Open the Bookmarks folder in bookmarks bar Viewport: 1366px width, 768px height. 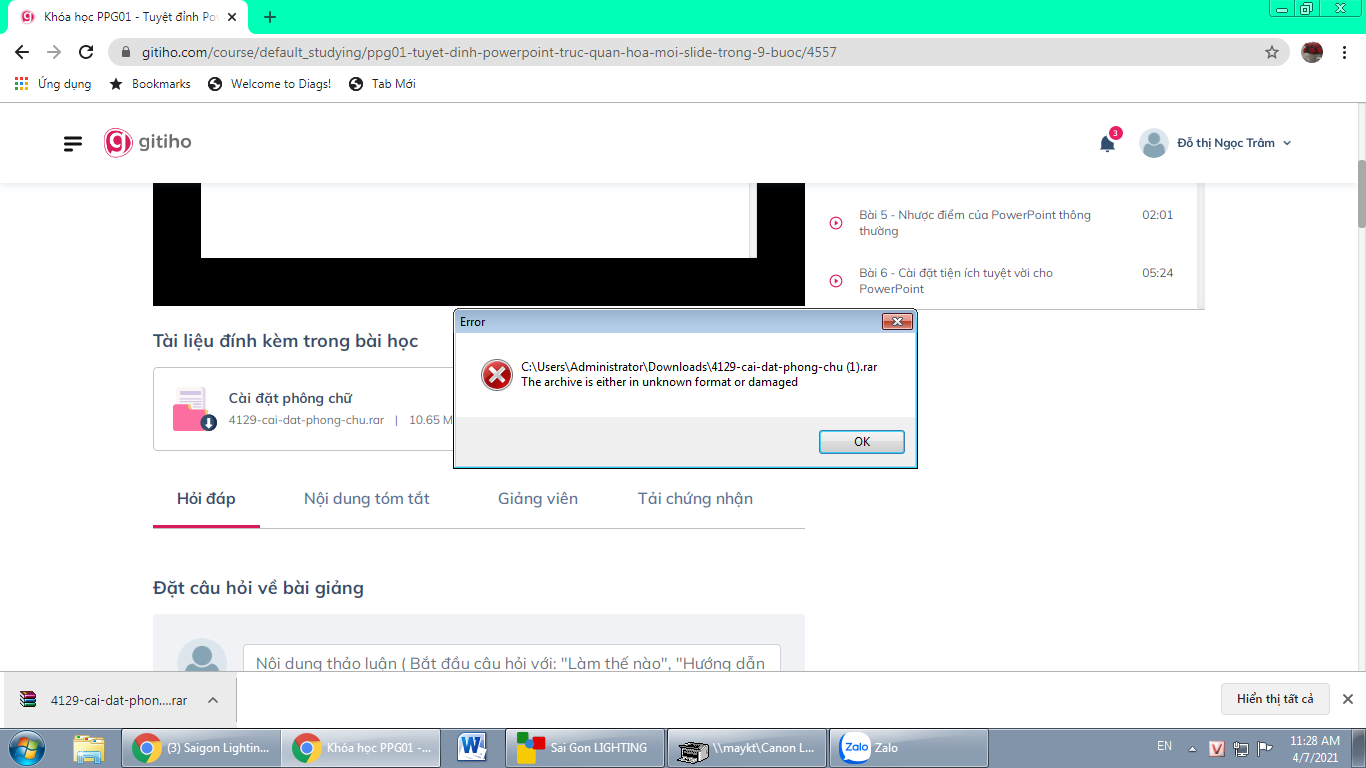(150, 84)
